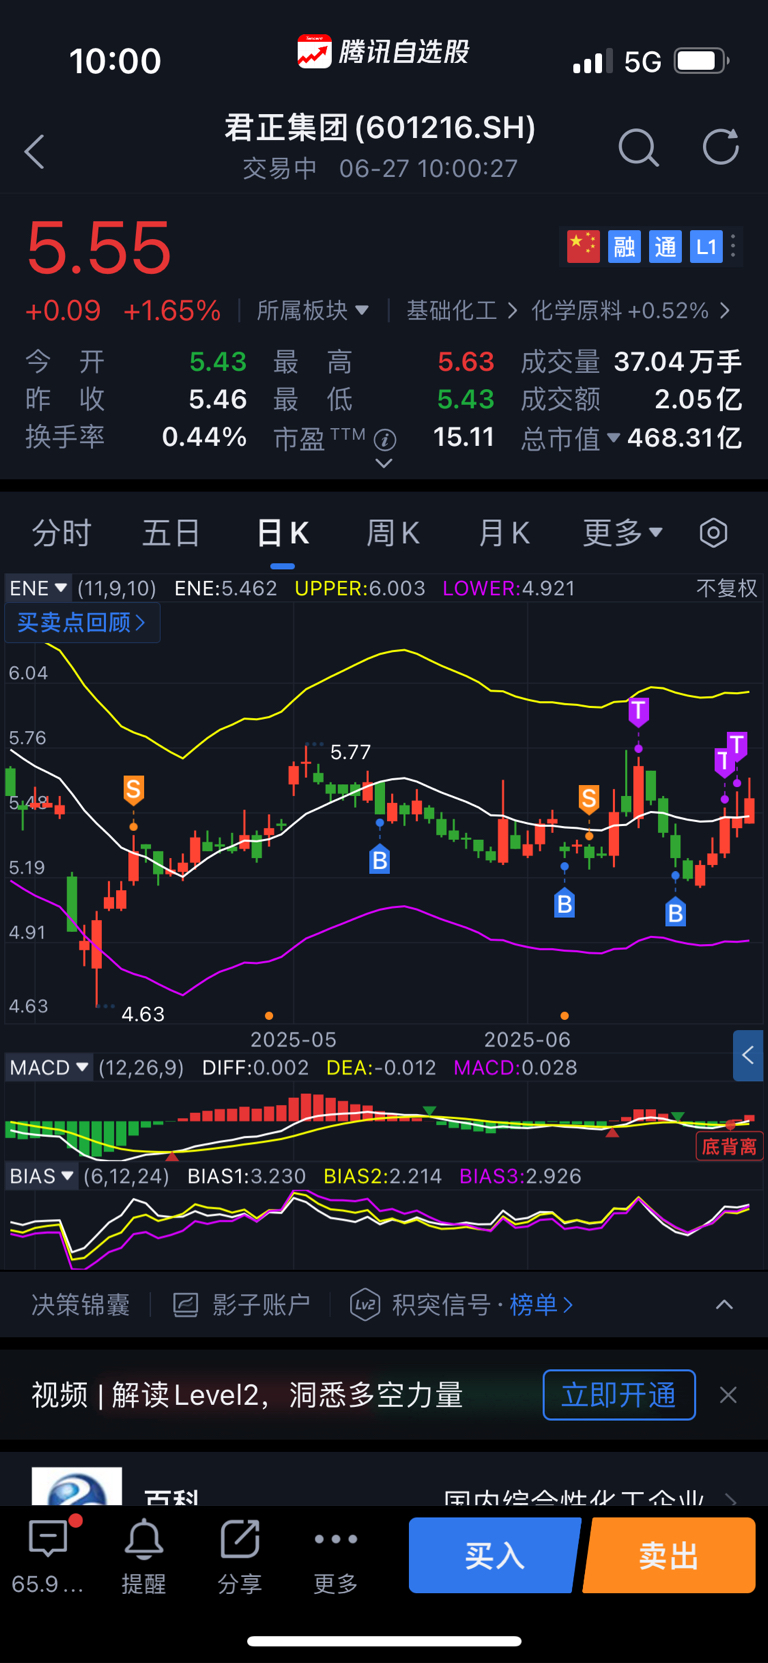Tap the battery status icon
Image resolution: width=768 pixels, height=1663 pixels.
[702, 61]
